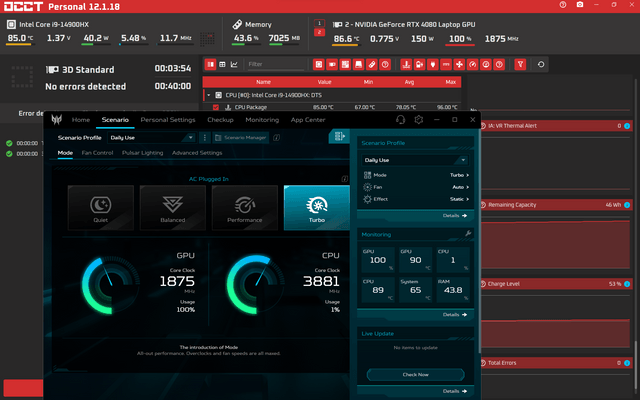Click the Check Now button
This screenshot has width=640, height=400.
pyautogui.click(x=416, y=374)
